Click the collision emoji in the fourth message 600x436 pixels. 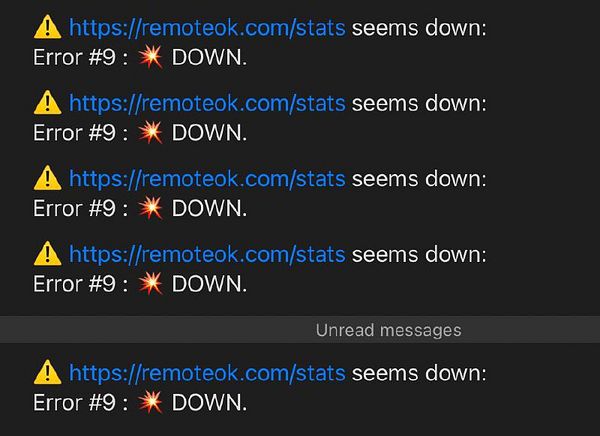[151, 283]
